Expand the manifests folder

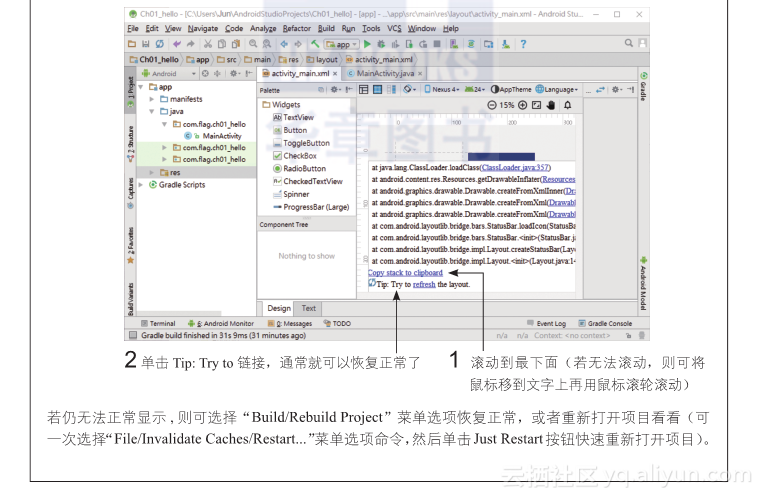(x=152, y=99)
